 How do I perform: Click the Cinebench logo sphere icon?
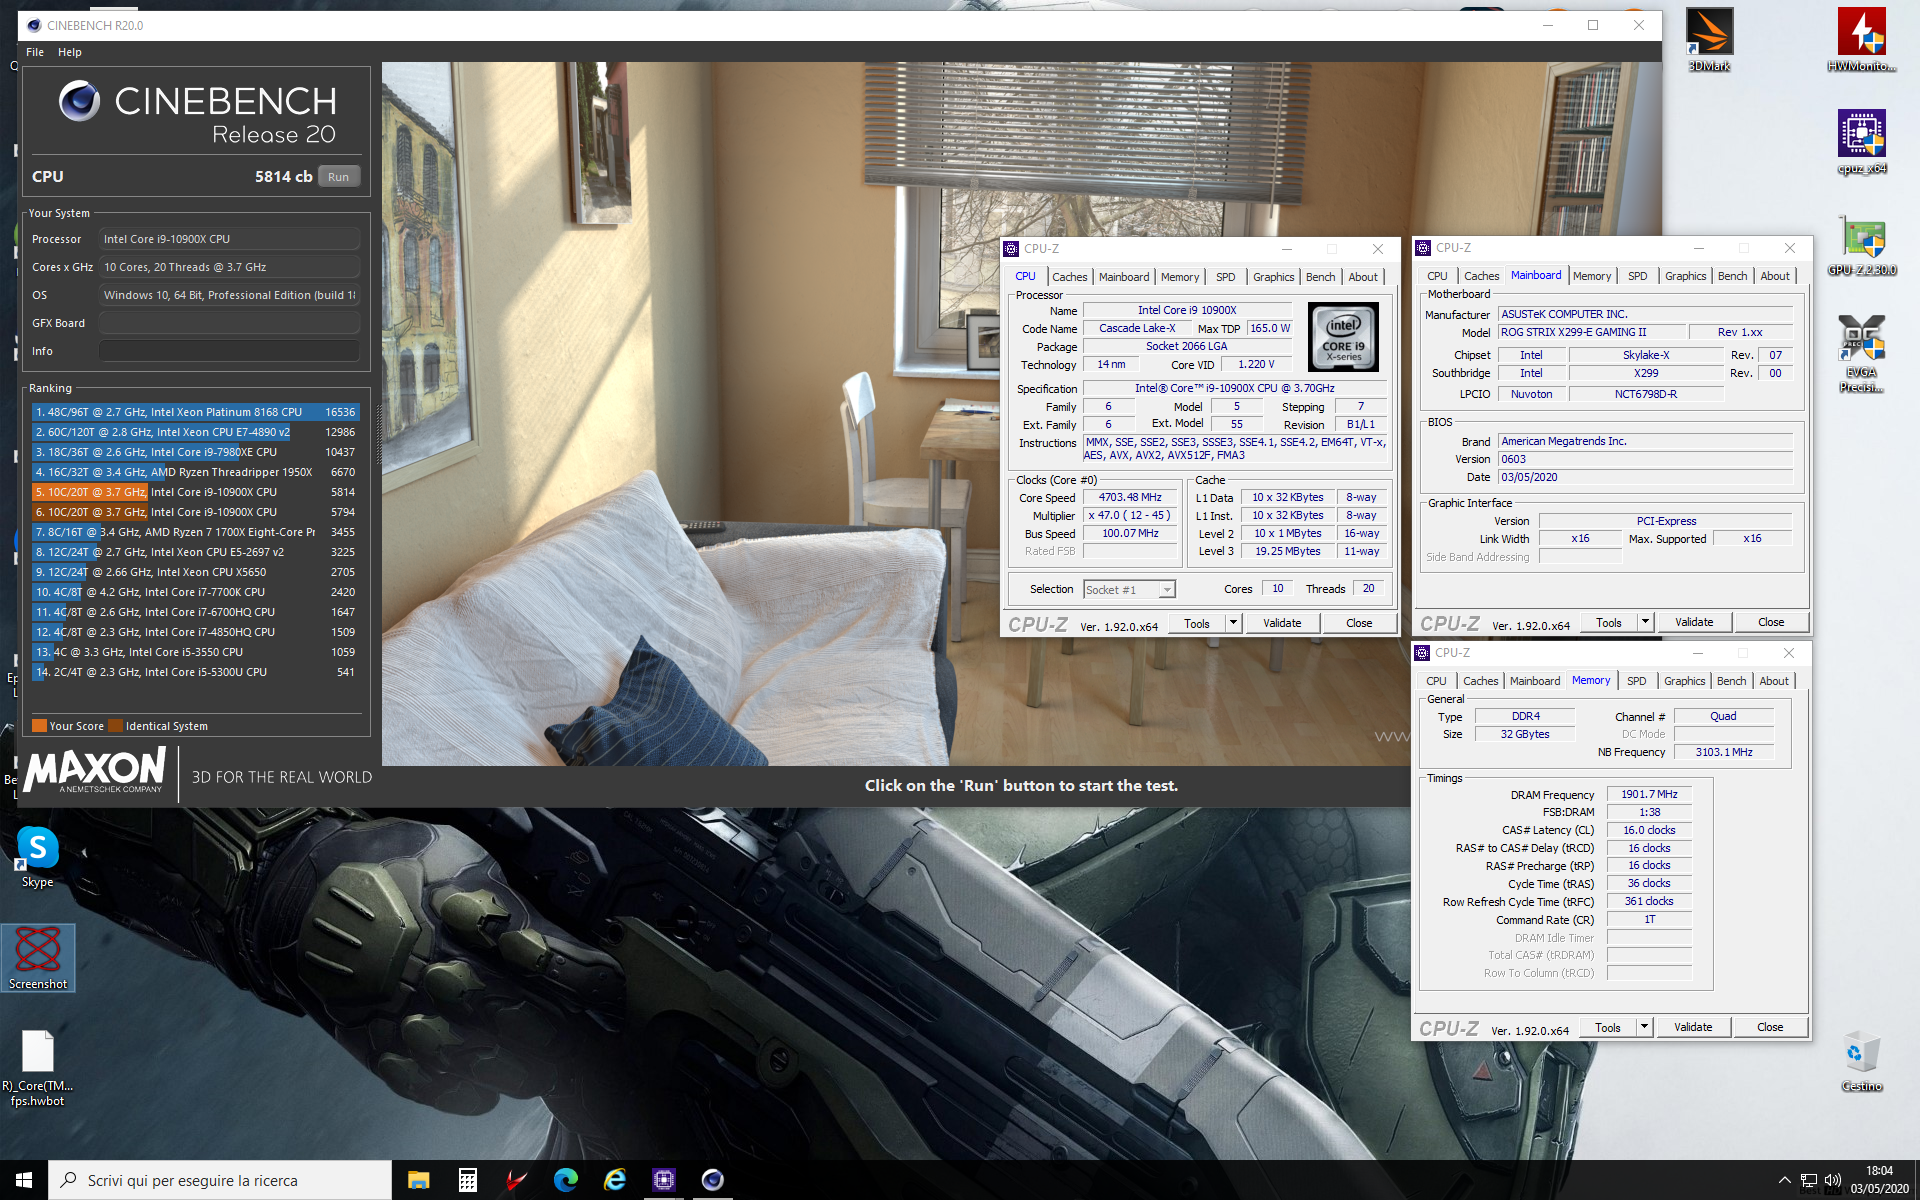click(80, 101)
